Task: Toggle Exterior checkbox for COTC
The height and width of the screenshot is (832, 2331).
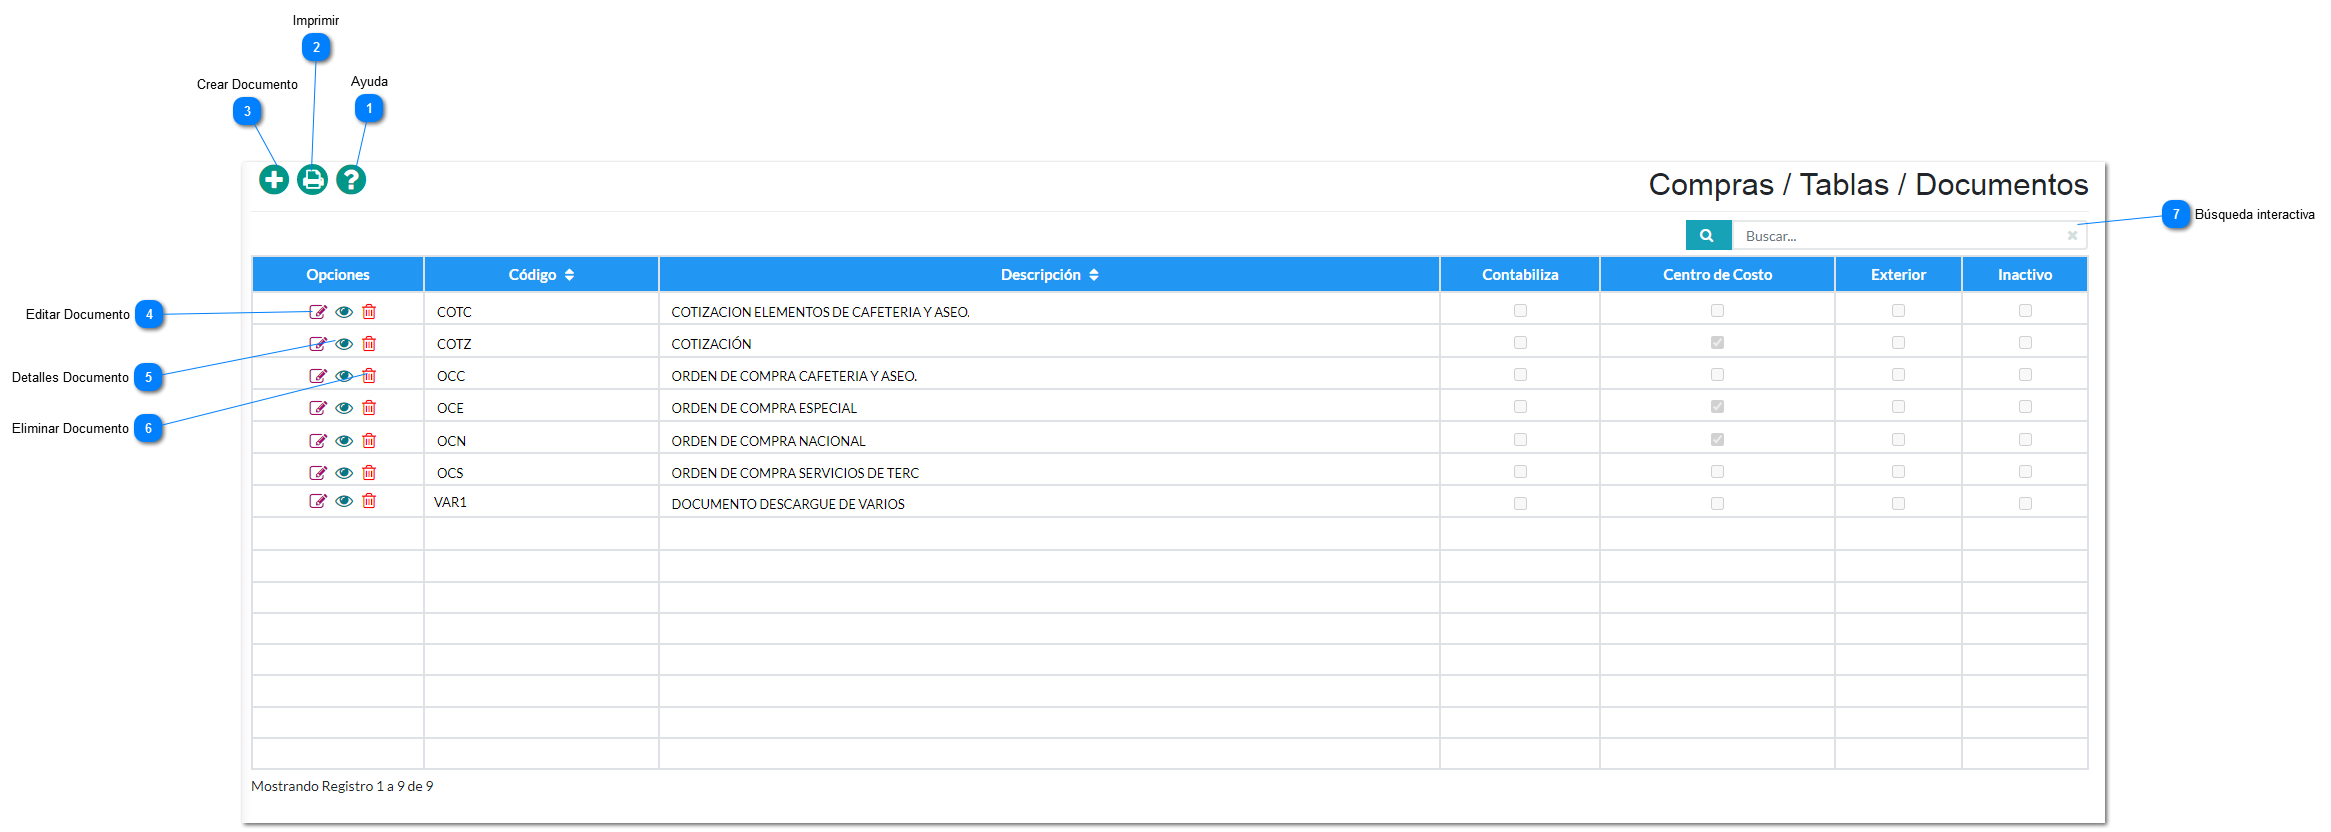Action: tap(1898, 311)
